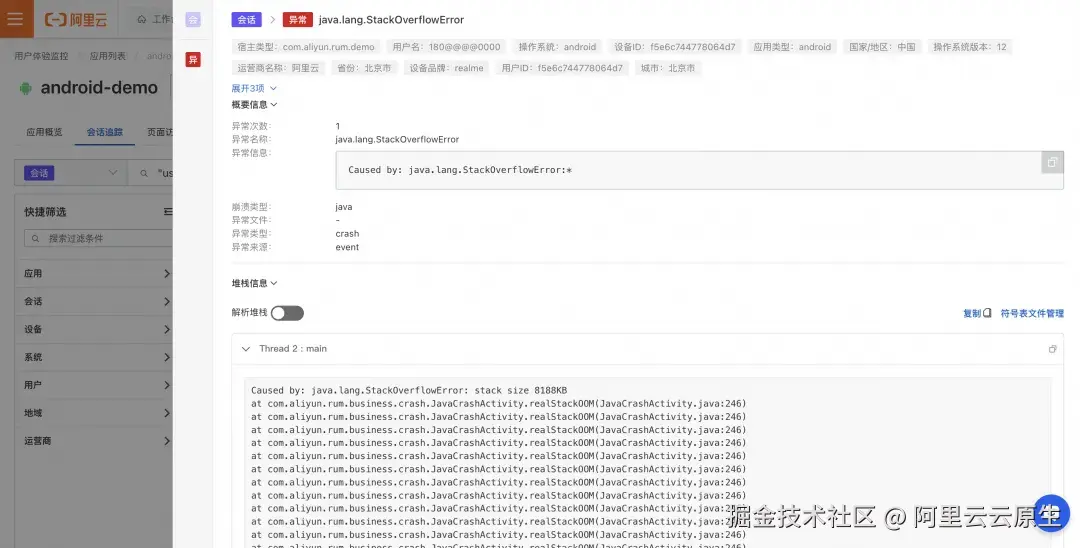Click the crash exception type value
Image resolution: width=1080 pixels, height=548 pixels.
pyautogui.click(x=347, y=234)
